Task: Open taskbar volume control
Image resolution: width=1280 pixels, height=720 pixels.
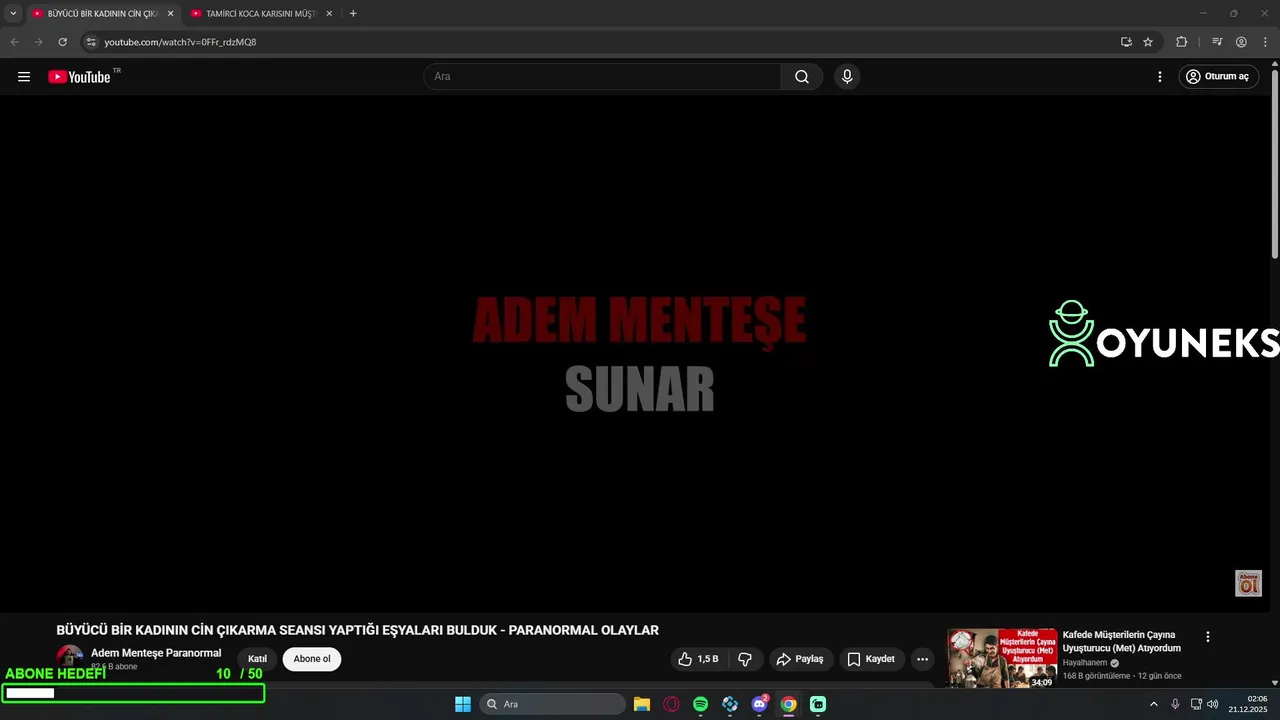Action: pos(1213,704)
